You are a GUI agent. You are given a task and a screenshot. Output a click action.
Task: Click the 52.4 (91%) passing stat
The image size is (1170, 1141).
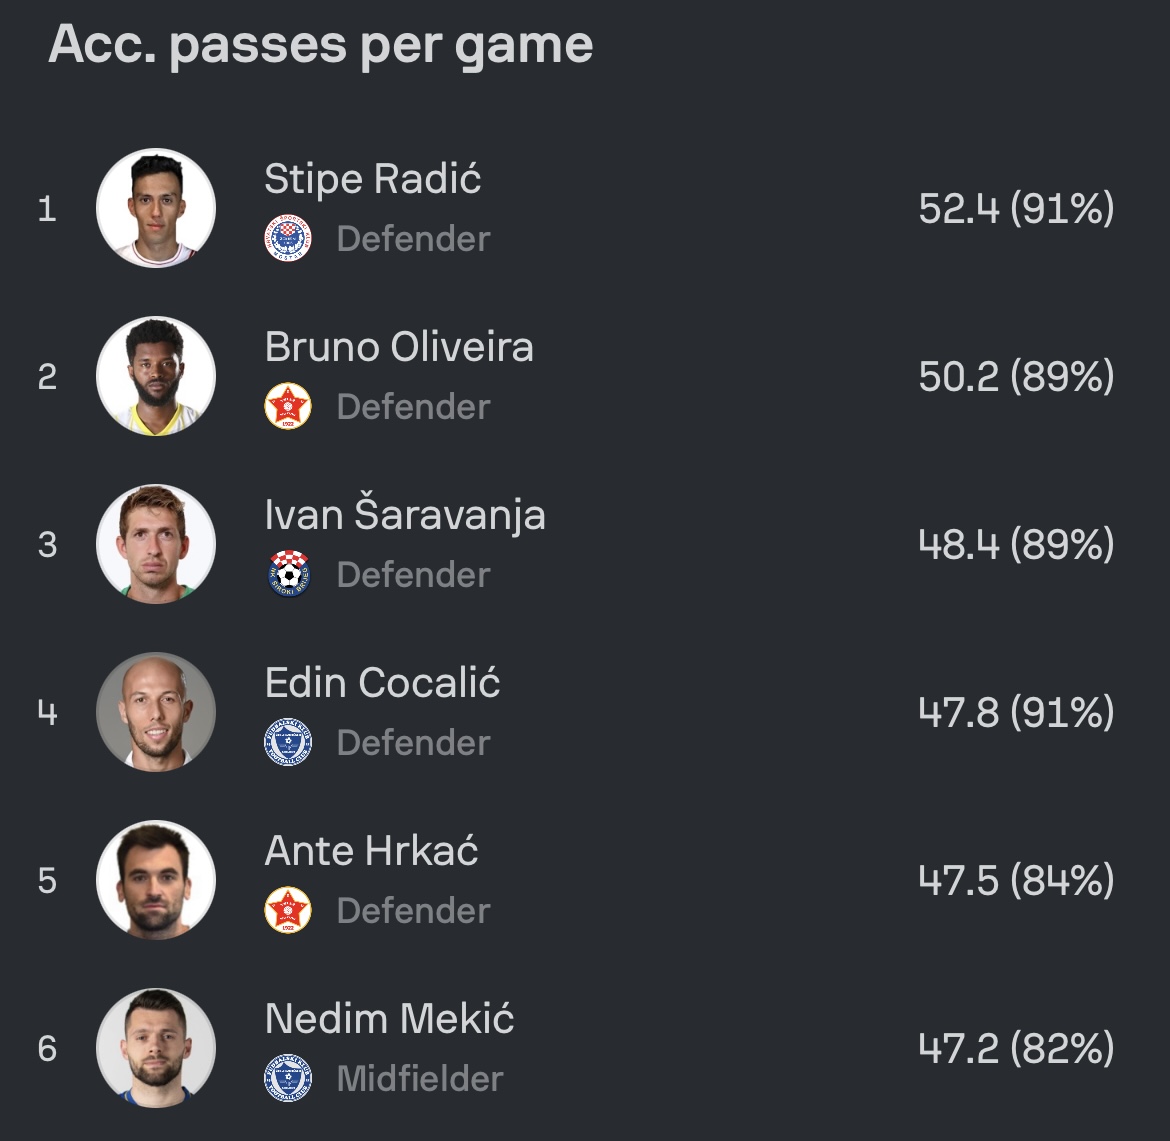[x=1016, y=208]
